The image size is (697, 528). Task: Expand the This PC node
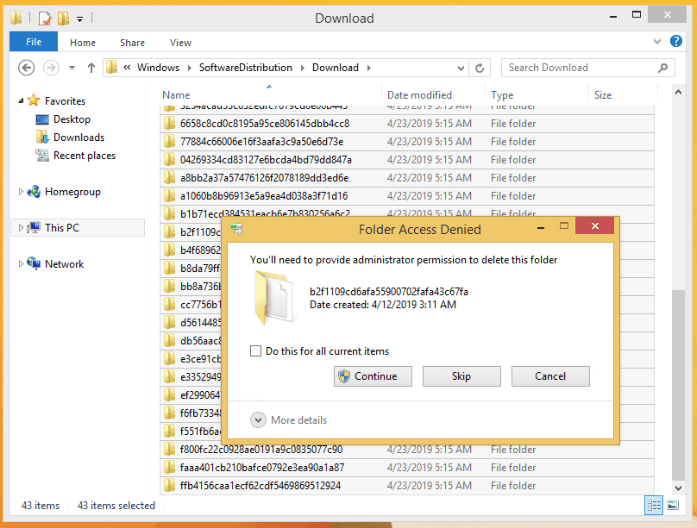pyautogui.click(x=20, y=228)
